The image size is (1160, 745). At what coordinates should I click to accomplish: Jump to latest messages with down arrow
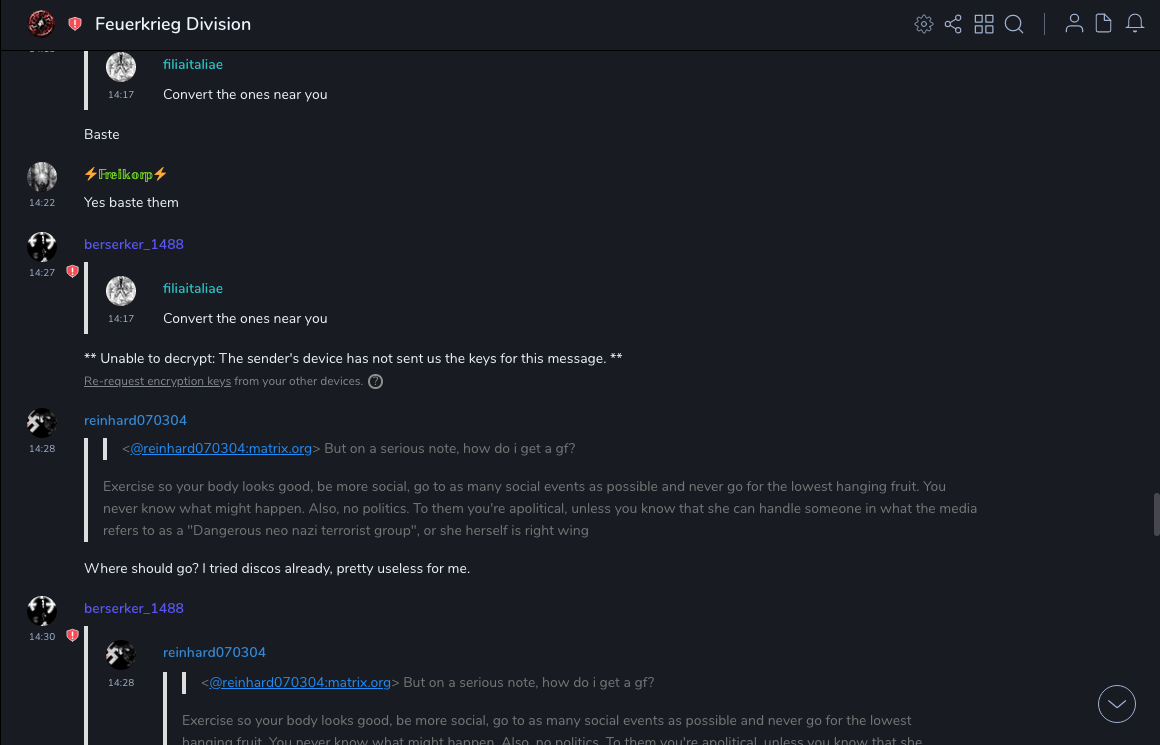click(x=1117, y=704)
